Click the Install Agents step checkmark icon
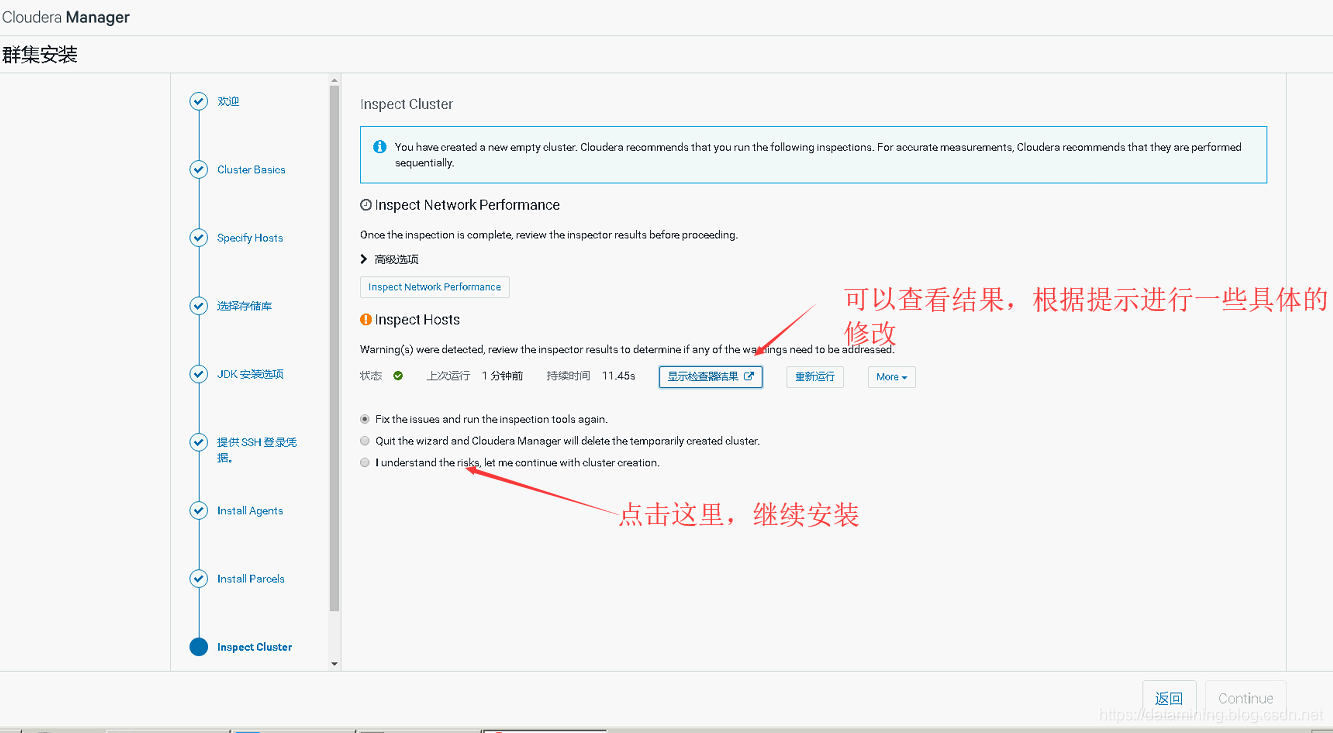This screenshot has height=733, width=1333. click(x=198, y=510)
